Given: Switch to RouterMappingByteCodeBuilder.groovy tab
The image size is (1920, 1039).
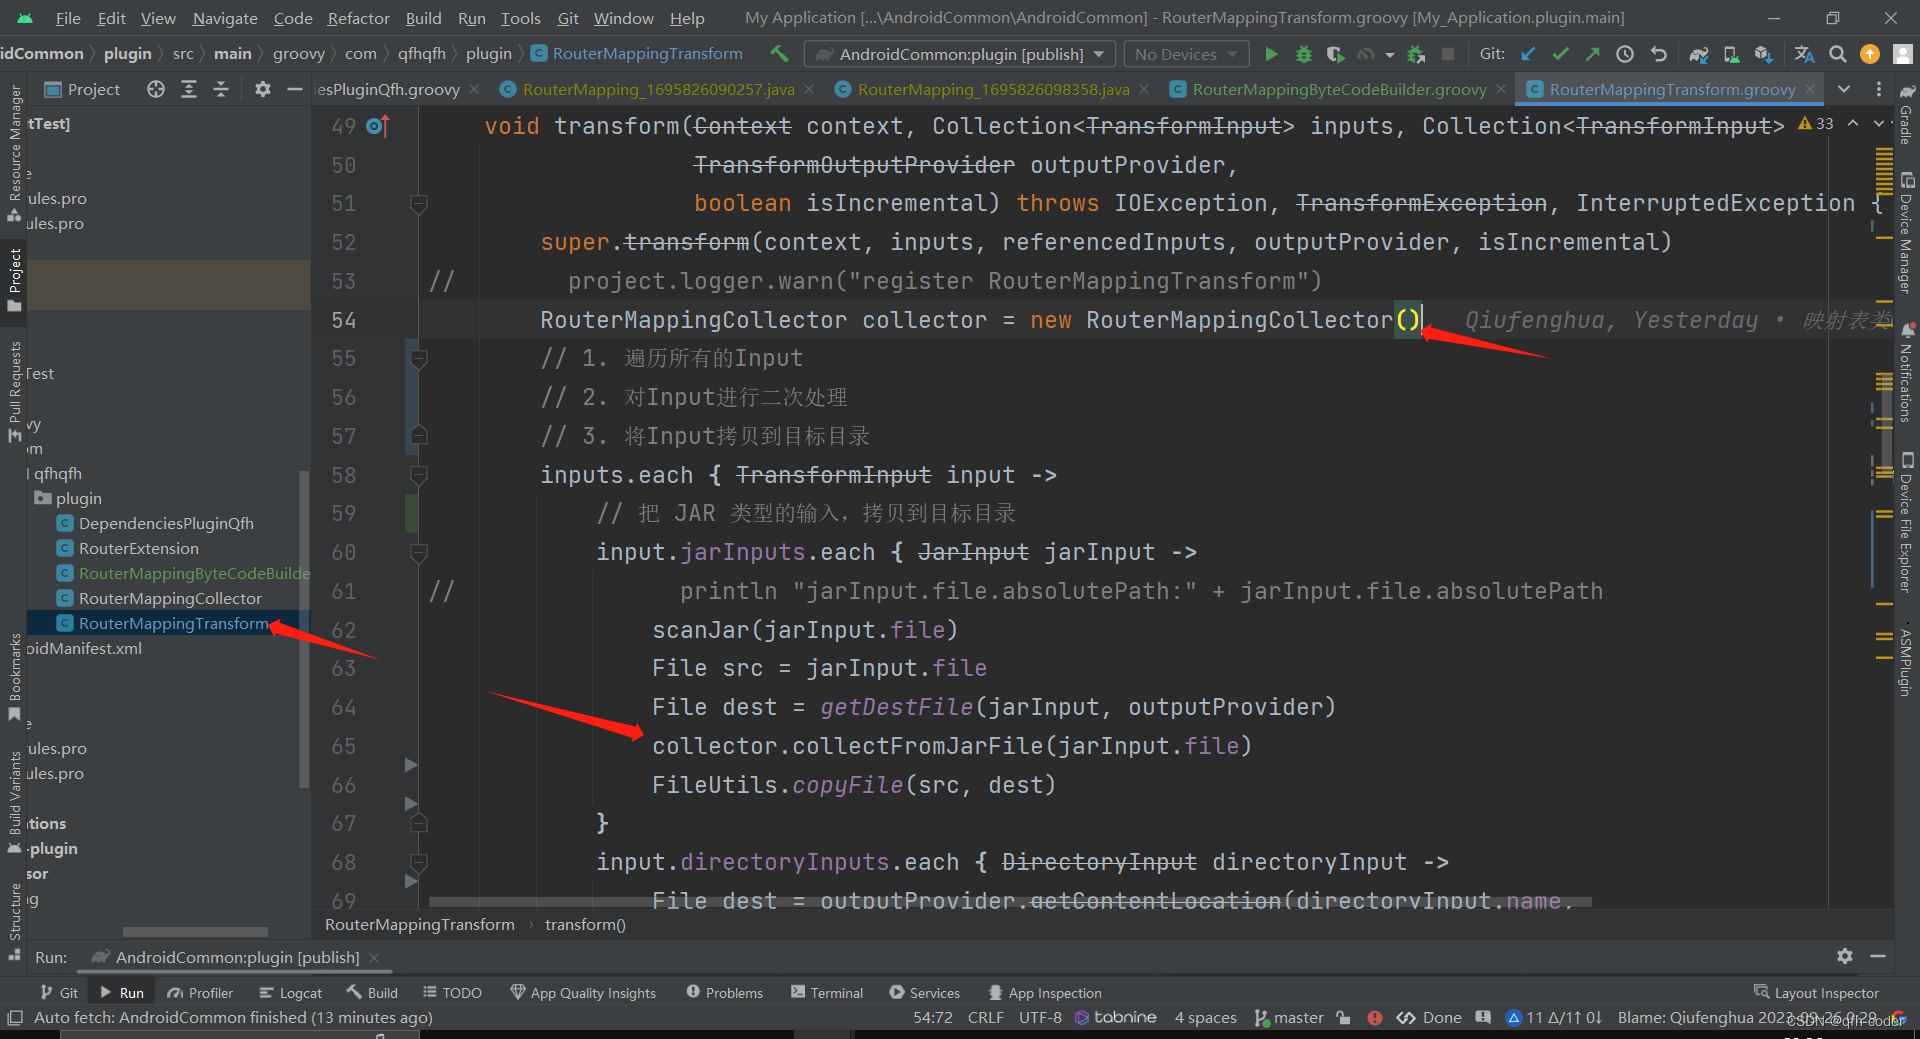Looking at the screenshot, I should (1338, 89).
